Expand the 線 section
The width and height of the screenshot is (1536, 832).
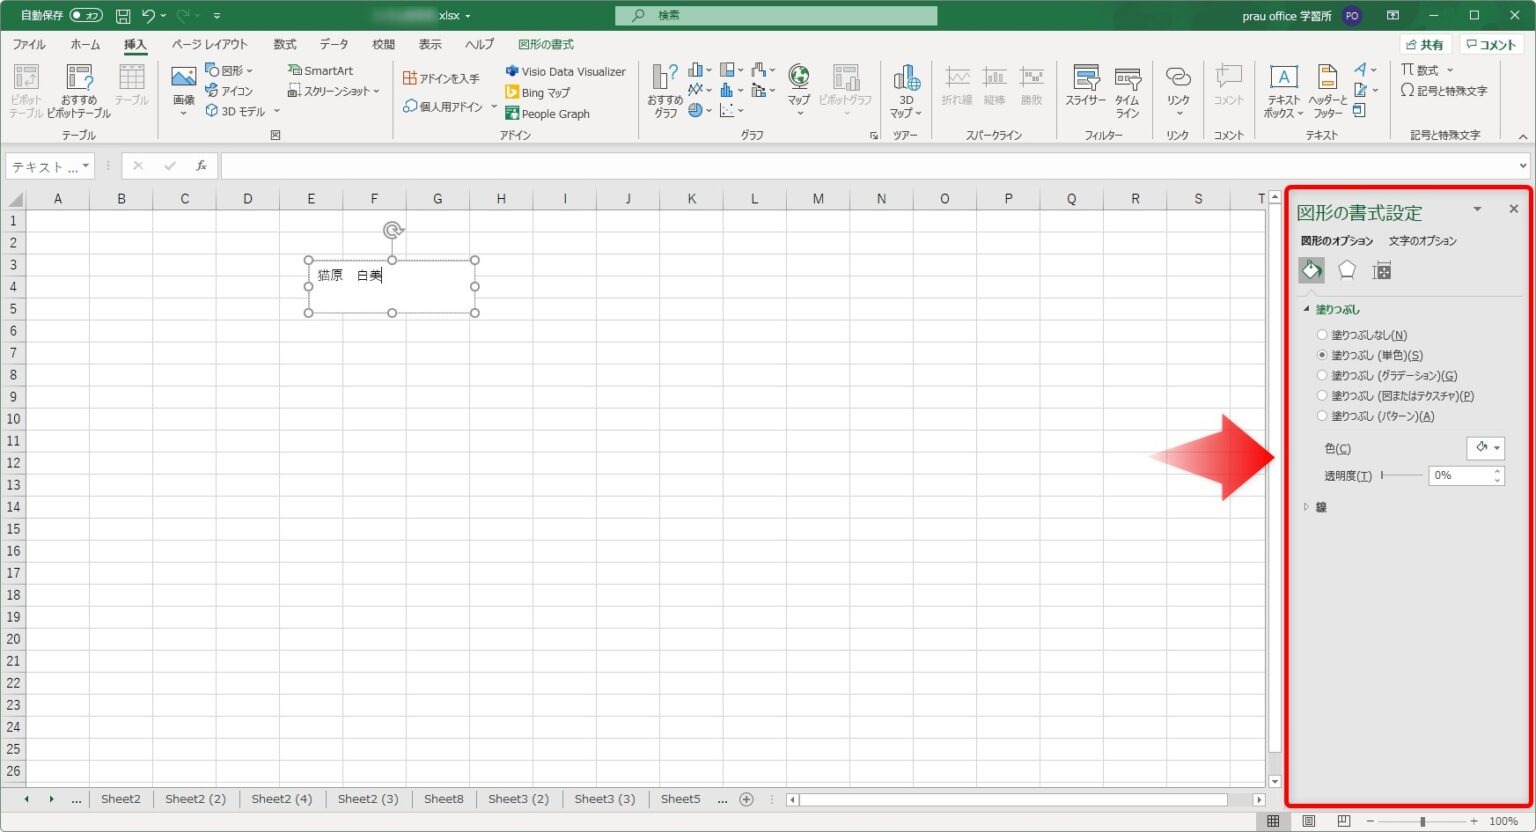(1306, 507)
